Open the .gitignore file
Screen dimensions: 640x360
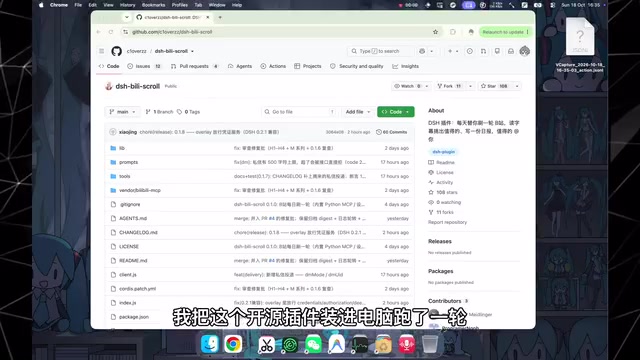pos(129,204)
